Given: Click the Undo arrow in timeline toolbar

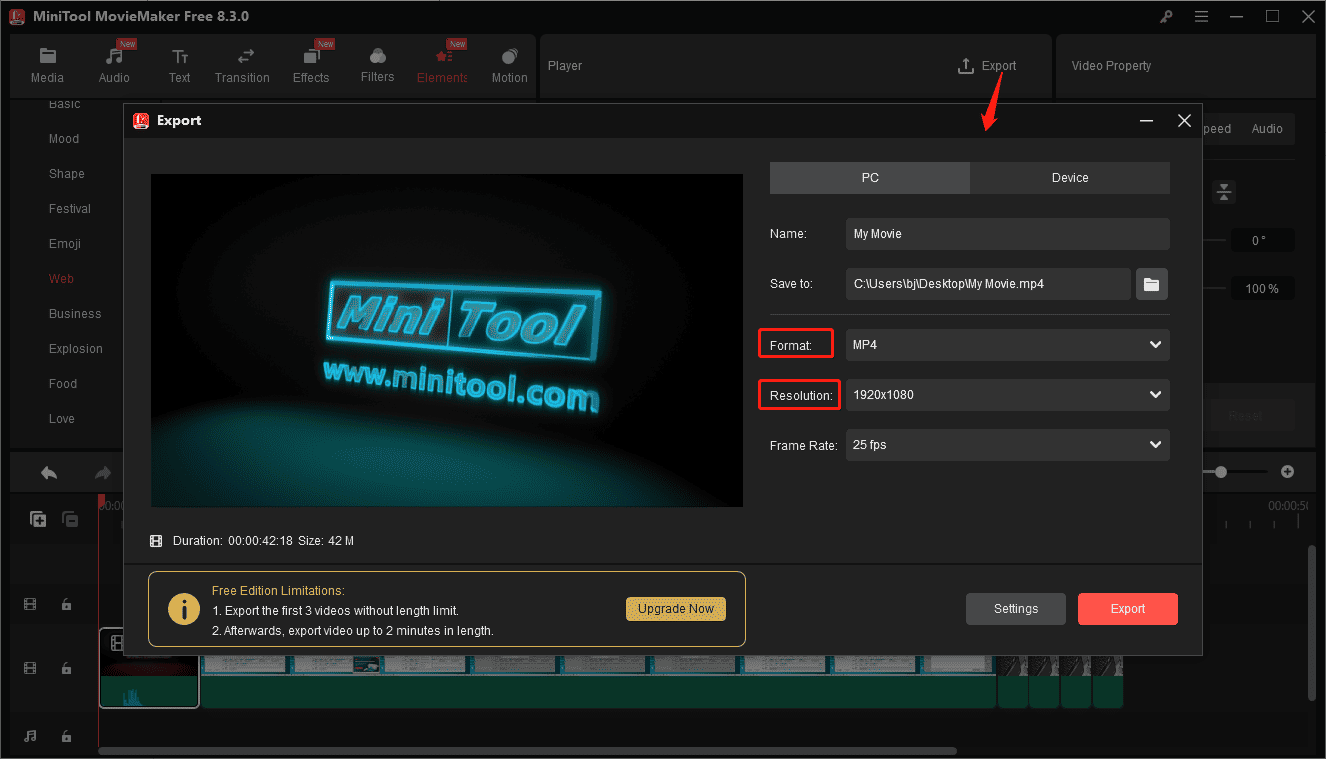Looking at the screenshot, I should tap(49, 473).
